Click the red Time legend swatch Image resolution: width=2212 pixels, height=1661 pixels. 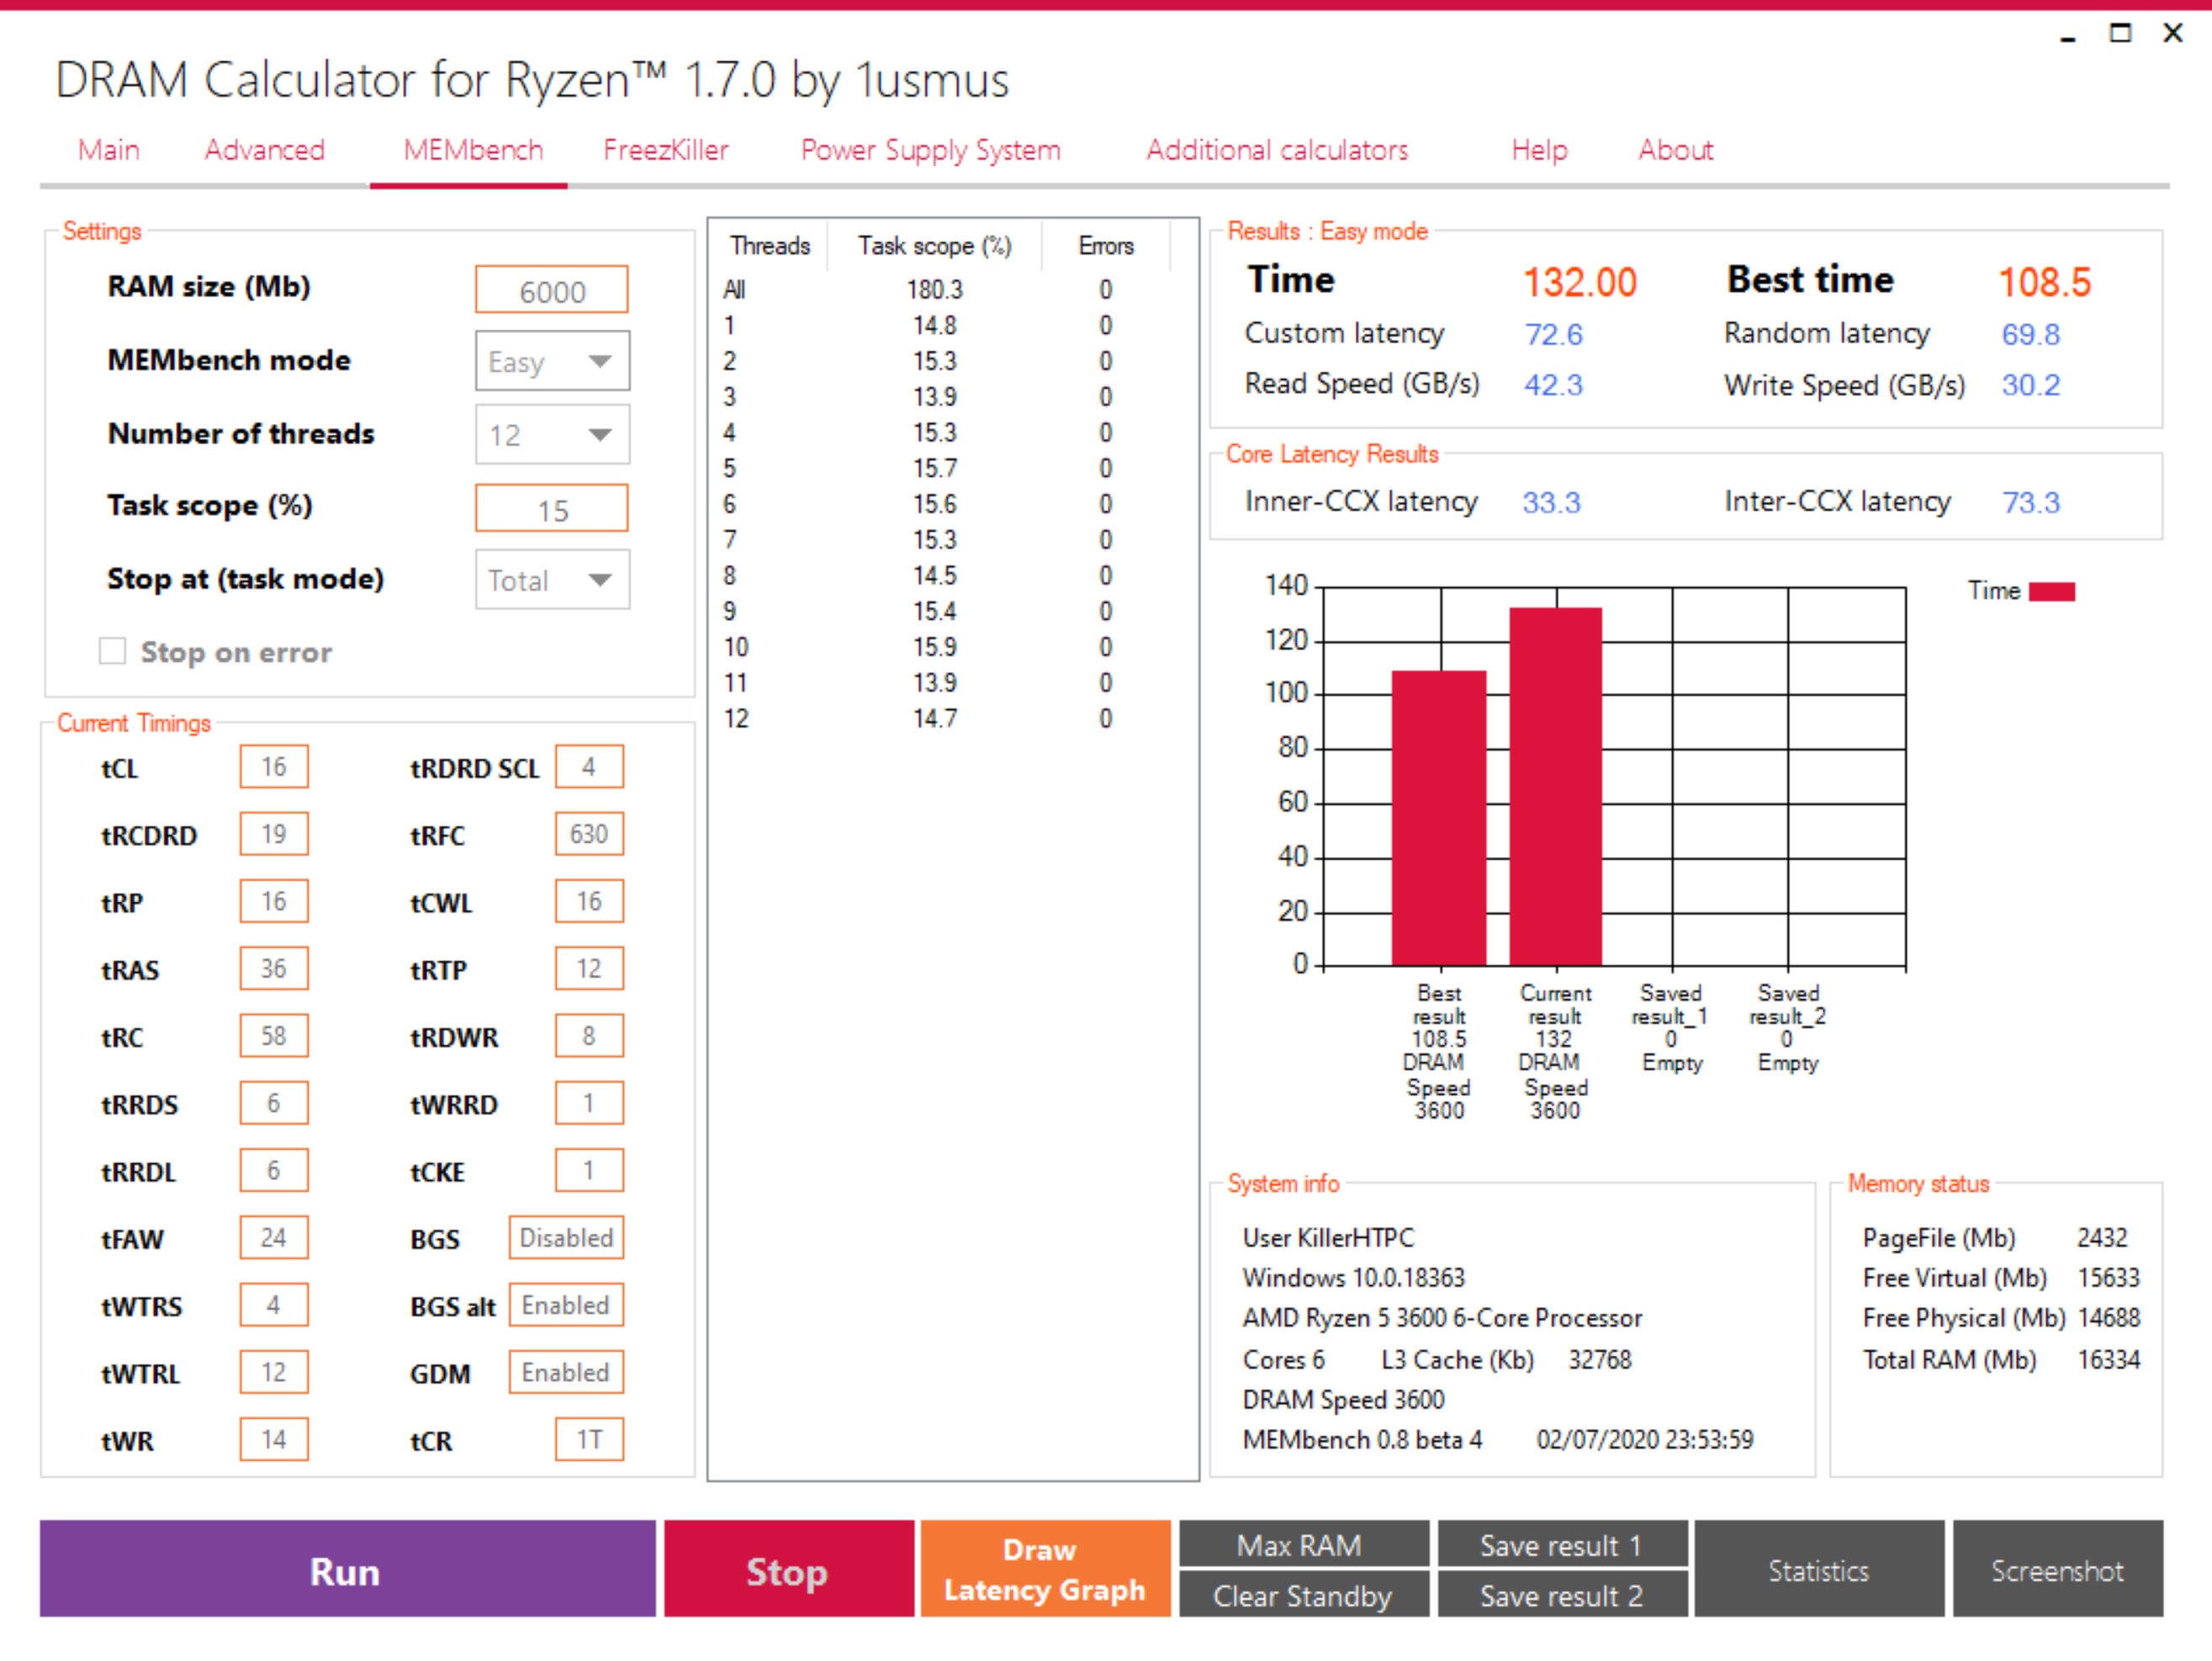[x=2051, y=592]
